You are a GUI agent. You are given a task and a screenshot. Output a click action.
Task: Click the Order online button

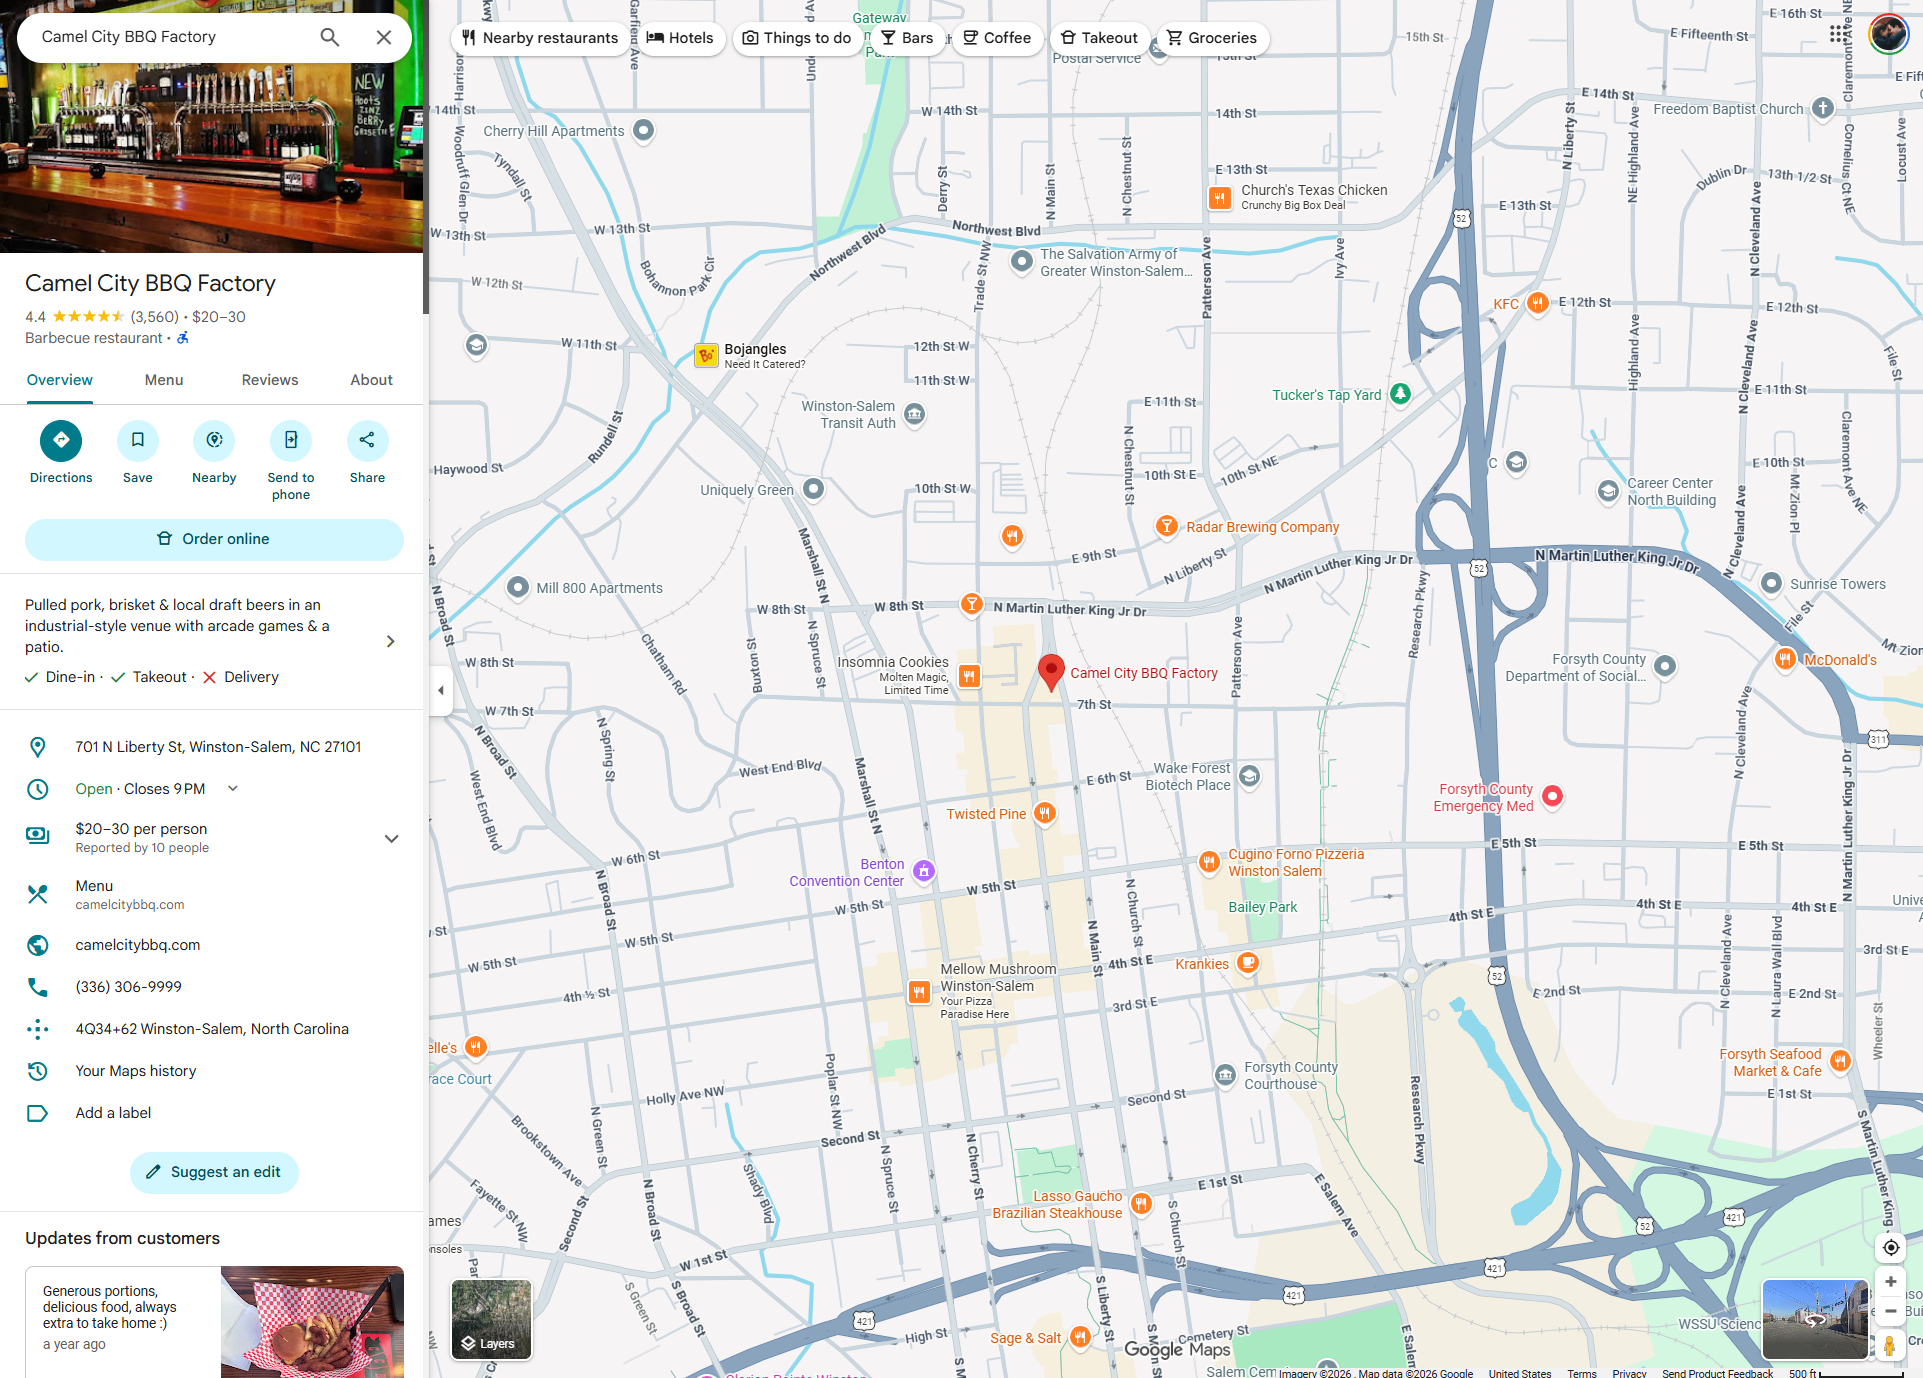tap(214, 539)
